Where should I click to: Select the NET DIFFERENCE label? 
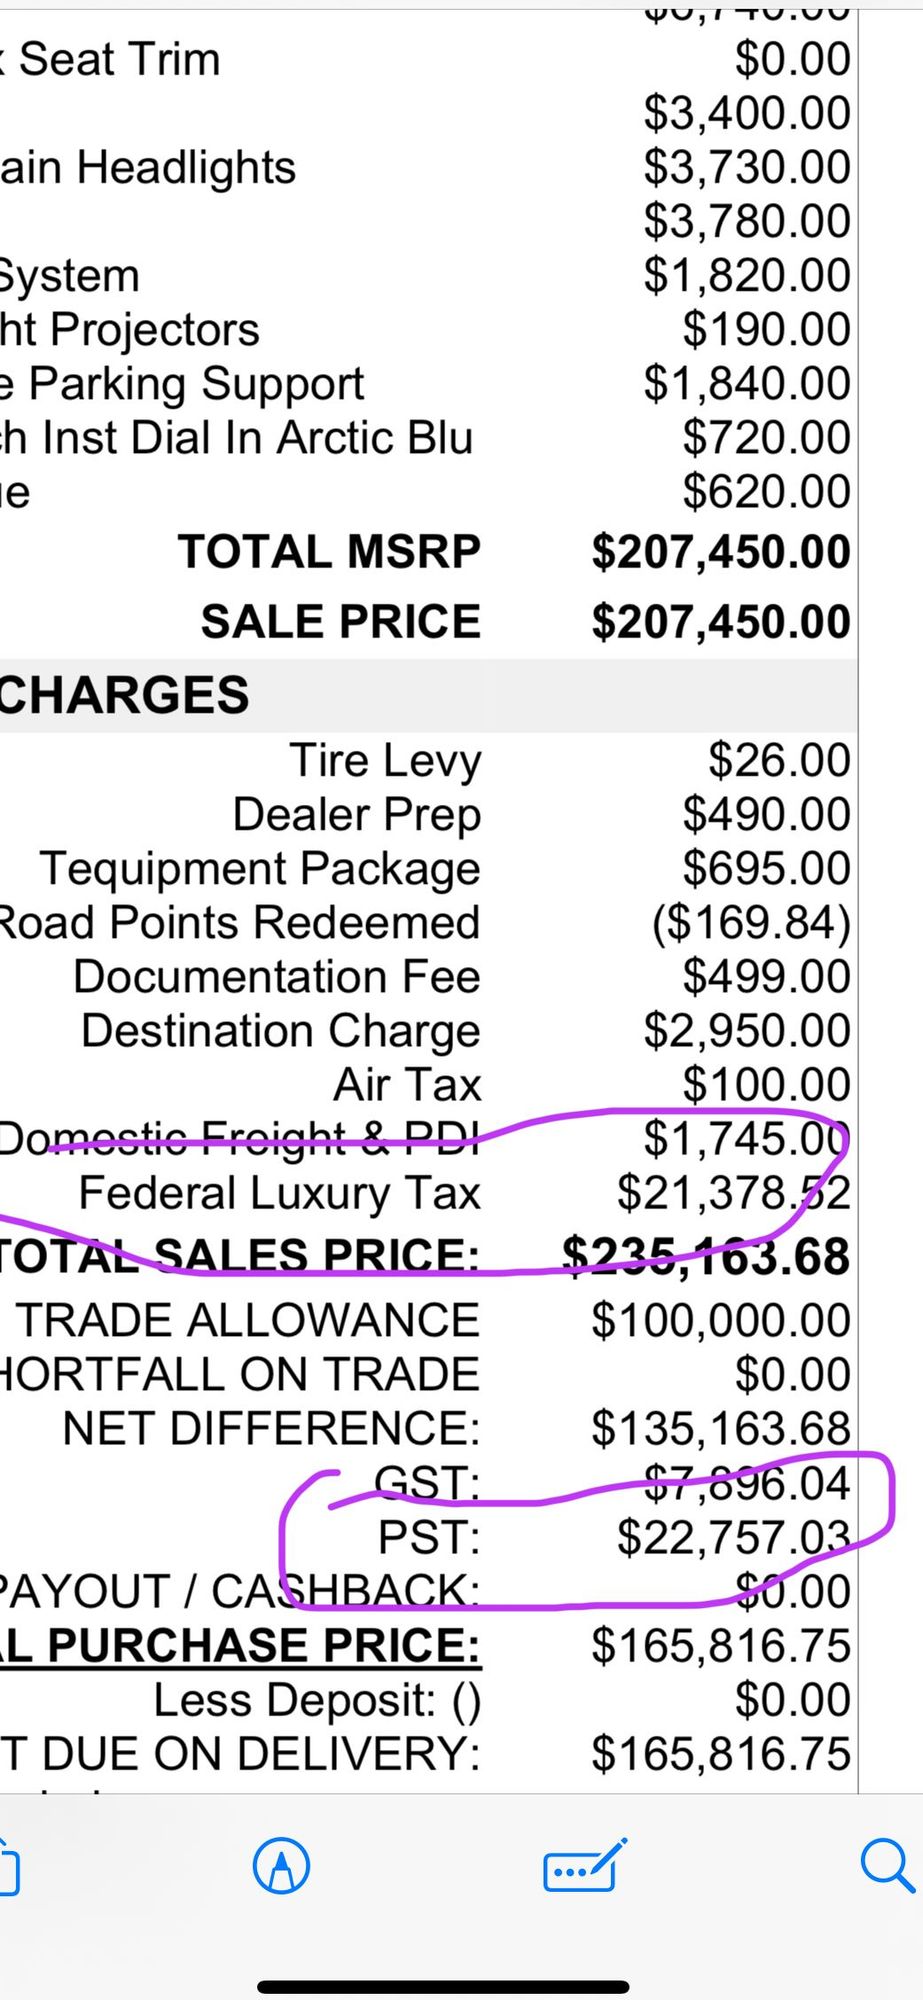pyautogui.click(x=271, y=1428)
